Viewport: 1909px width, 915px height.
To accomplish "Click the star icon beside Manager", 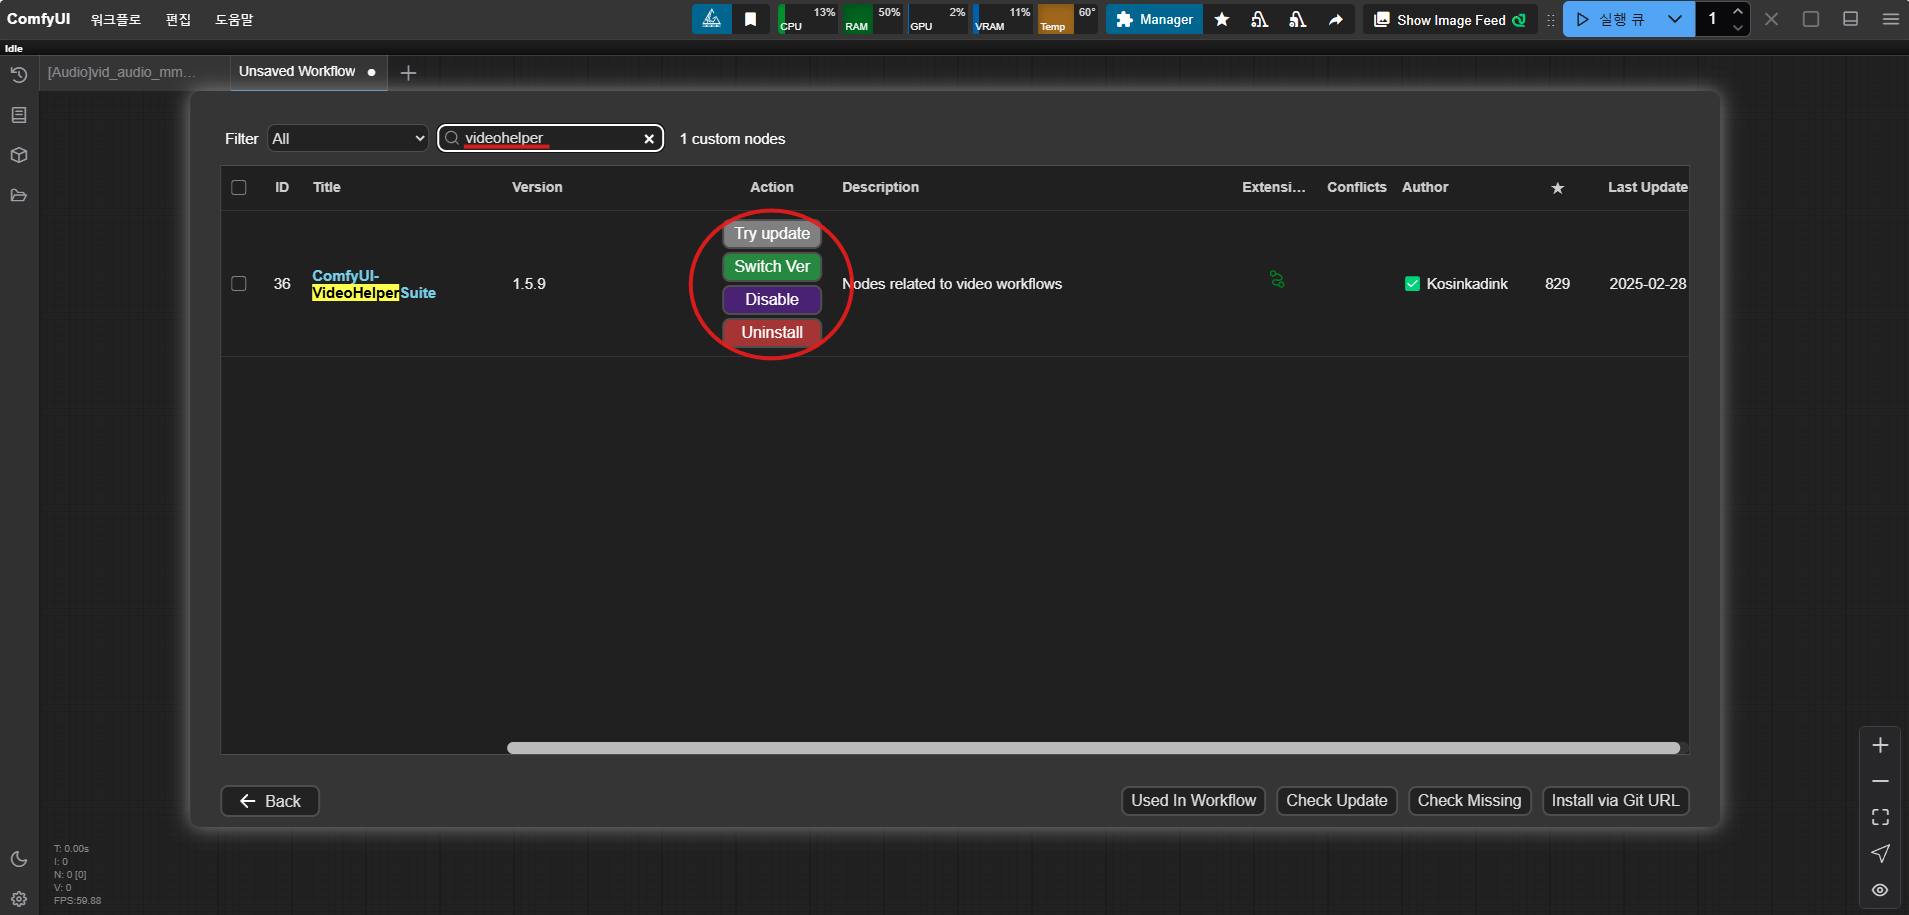I will (x=1222, y=19).
